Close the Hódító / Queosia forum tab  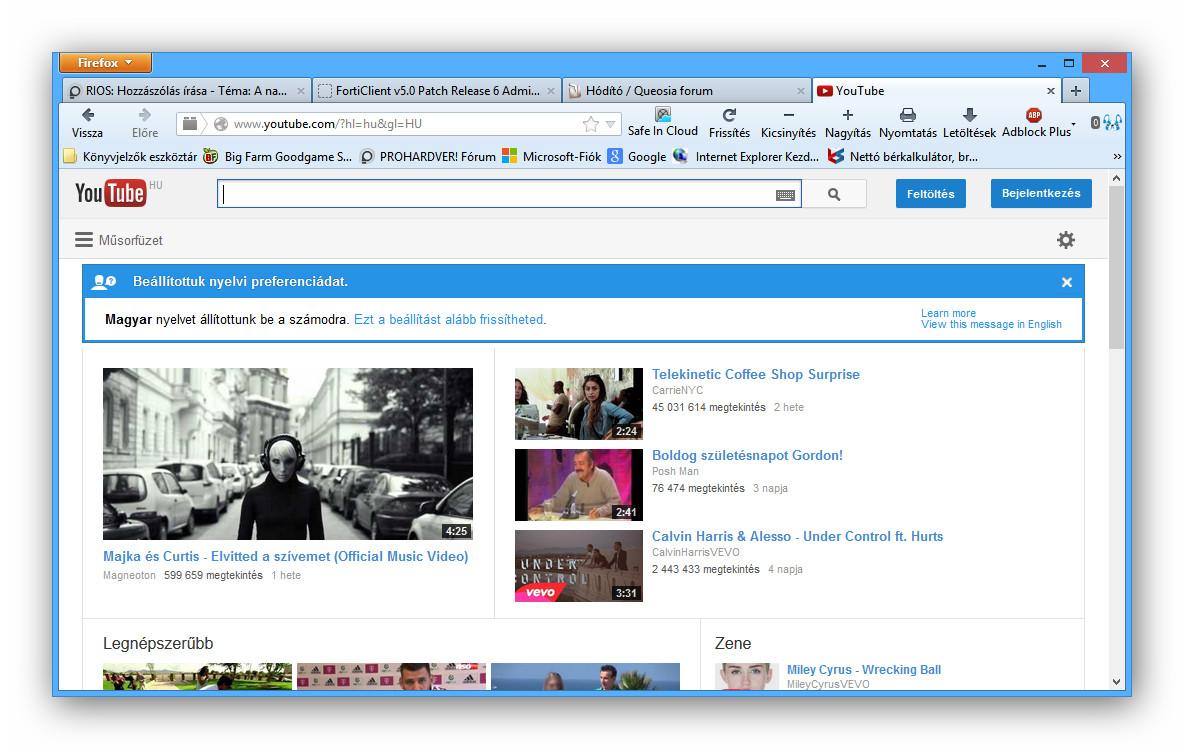pos(800,91)
